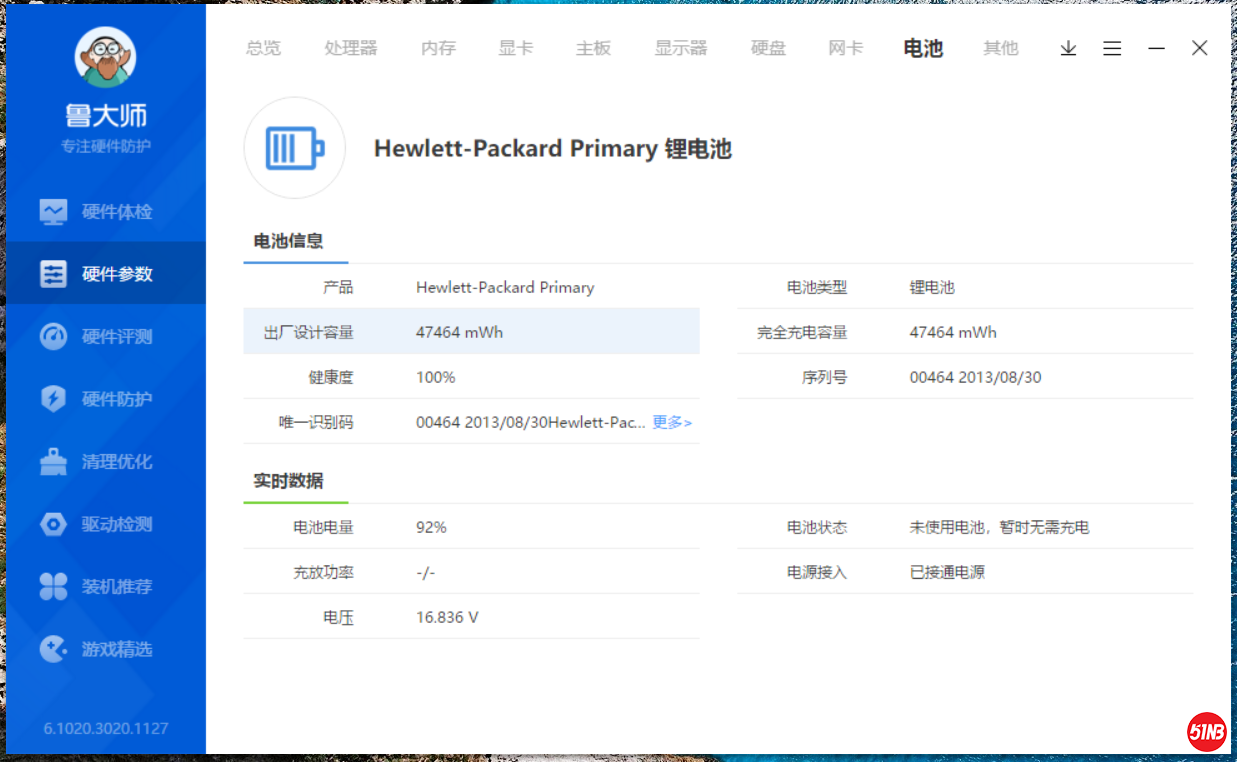1237x762 pixels.
Task: Click the 硬件参数 sliders icon in sidebar
Action: 53,274
